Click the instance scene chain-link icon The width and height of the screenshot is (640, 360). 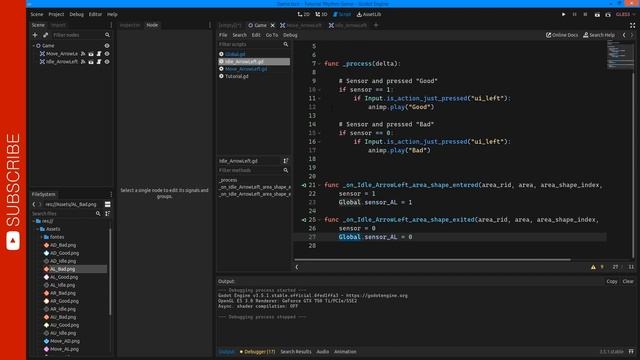pyautogui.click(x=45, y=35)
